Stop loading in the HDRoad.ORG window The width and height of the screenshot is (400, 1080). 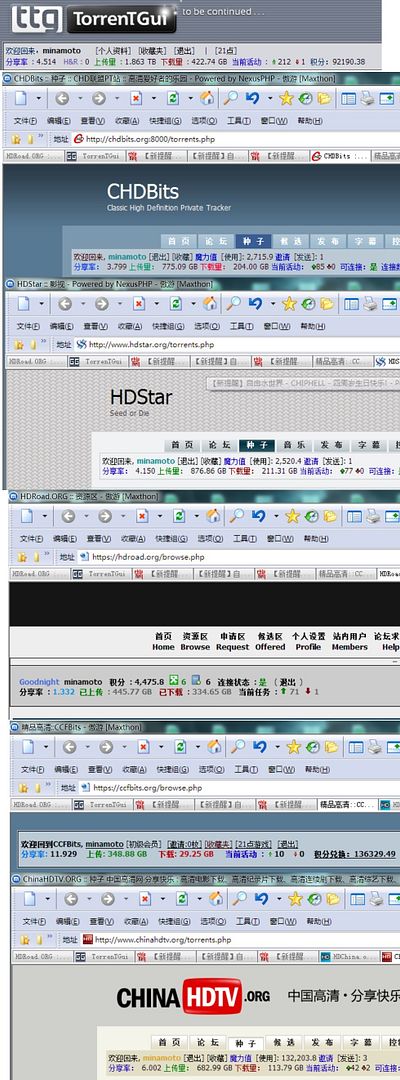pyautogui.click(x=143, y=516)
